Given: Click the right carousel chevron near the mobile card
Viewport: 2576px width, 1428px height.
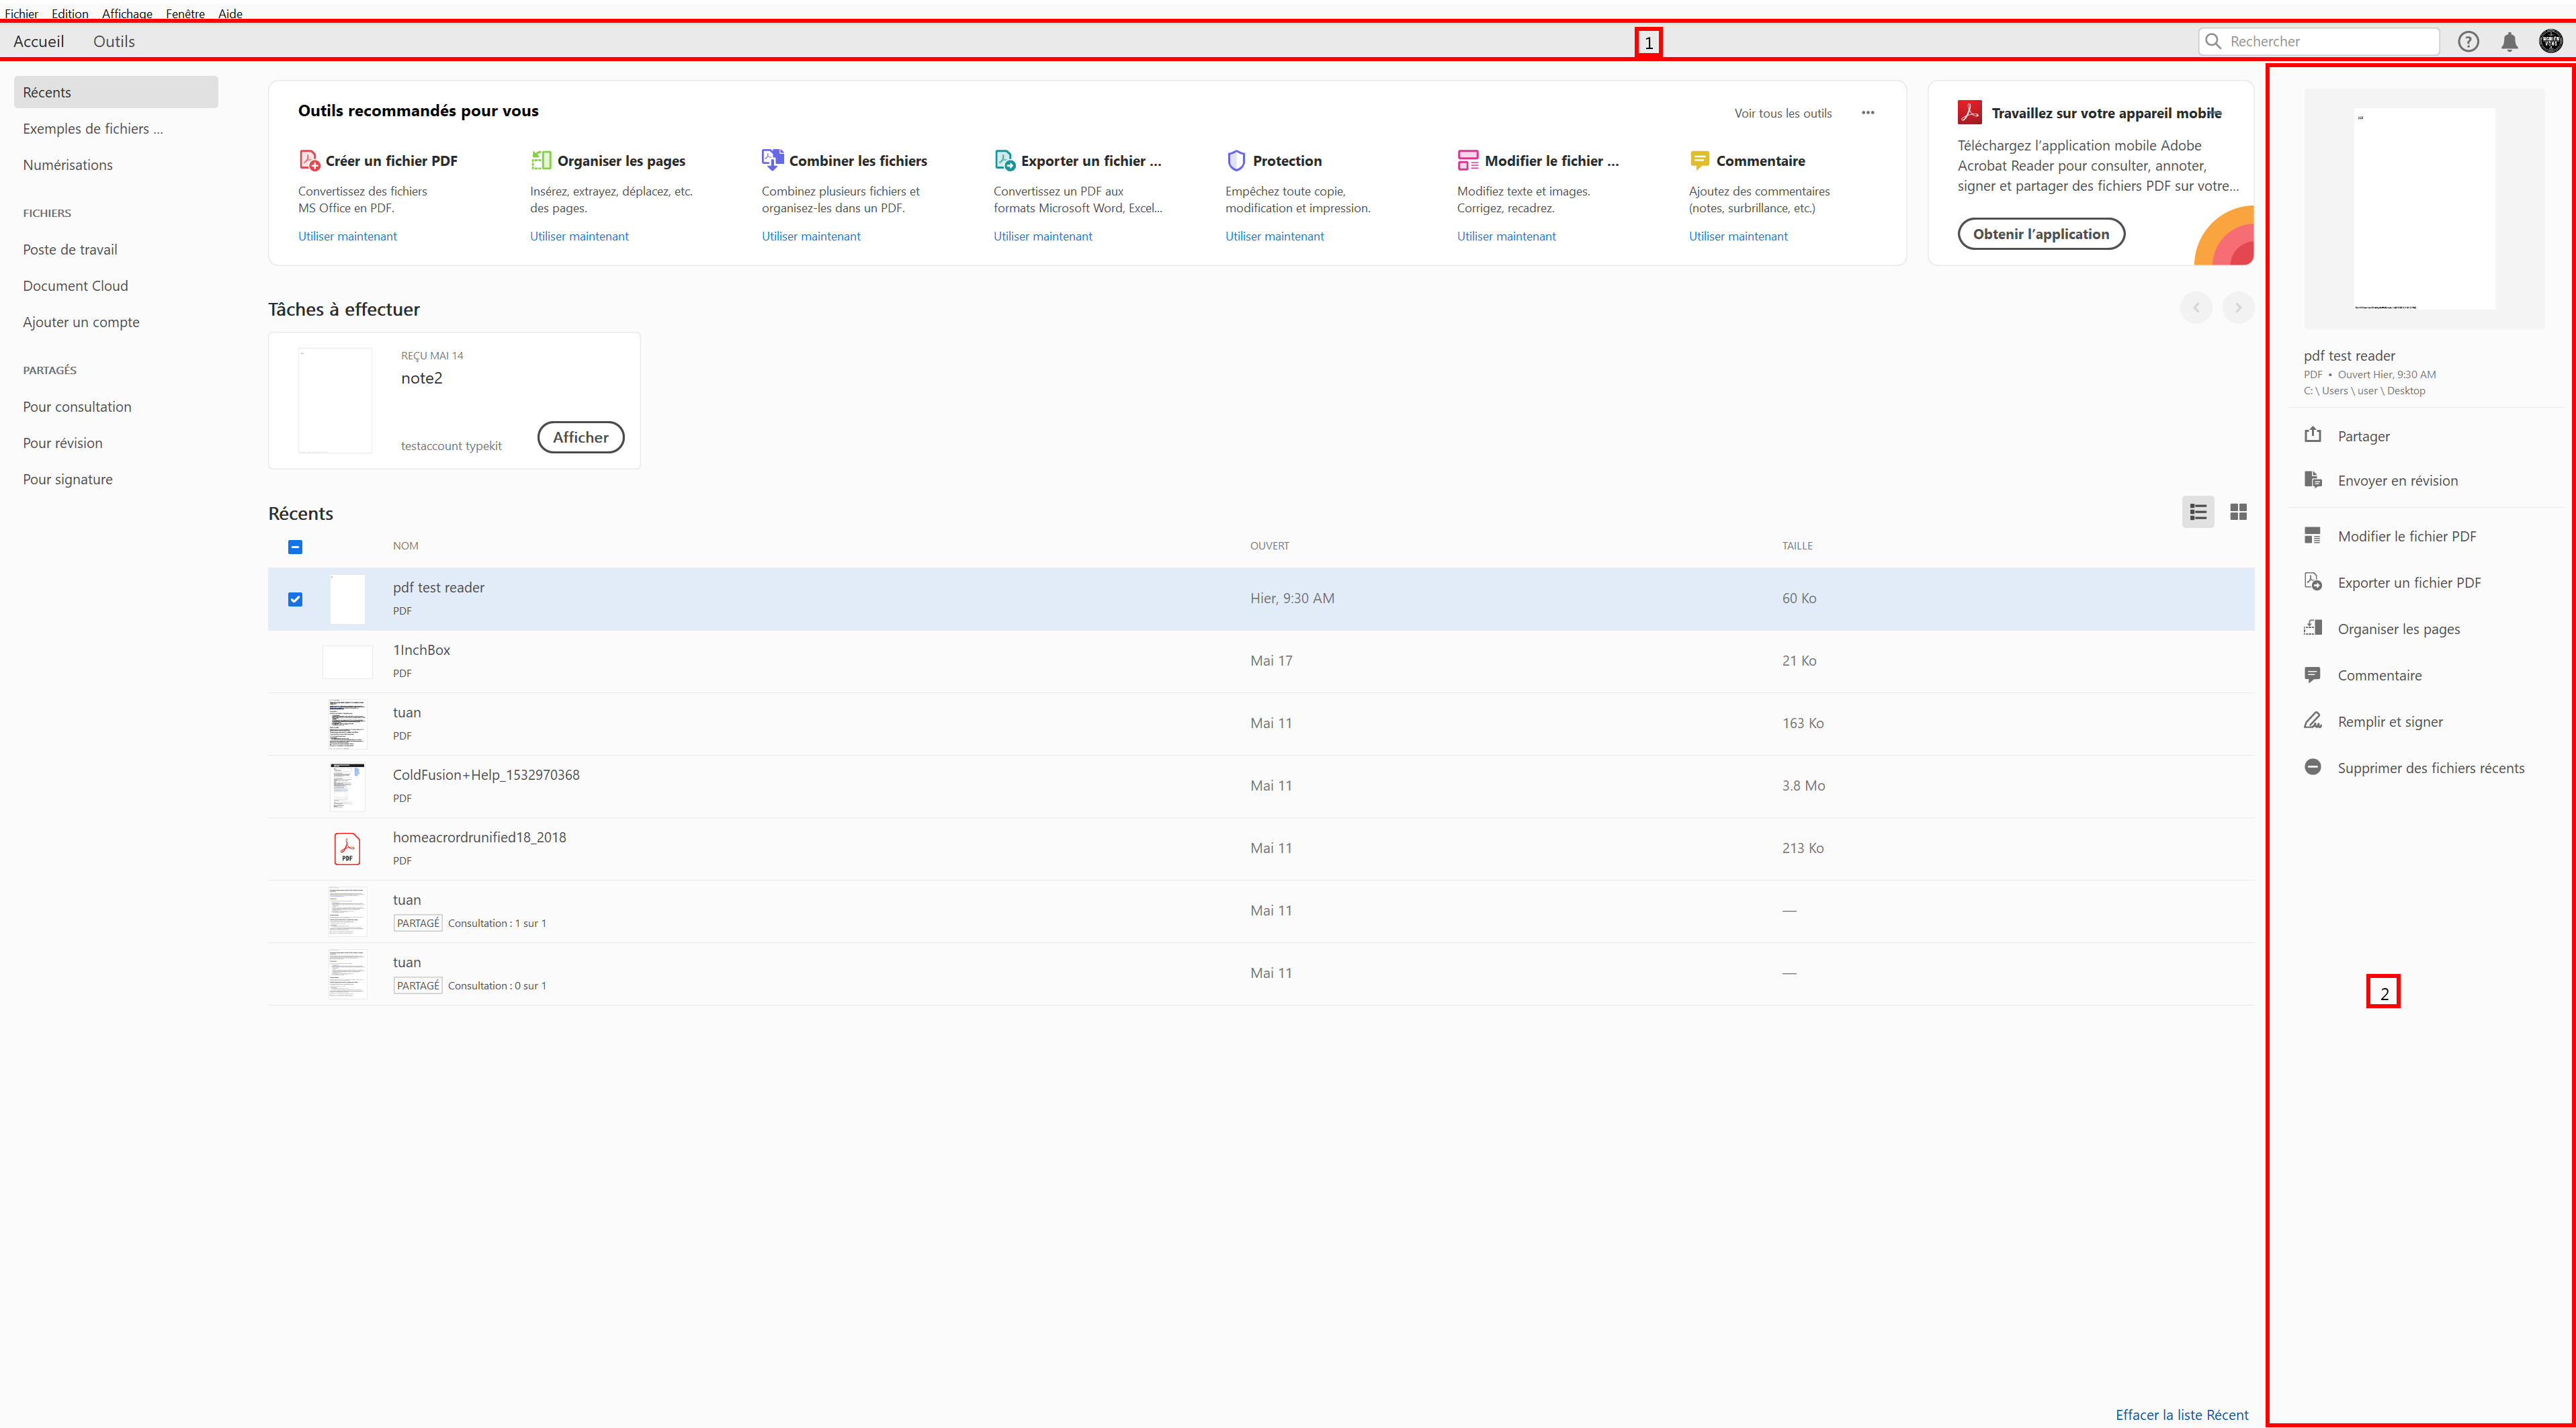Looking at the screenshot, I should click(2238, 307).
